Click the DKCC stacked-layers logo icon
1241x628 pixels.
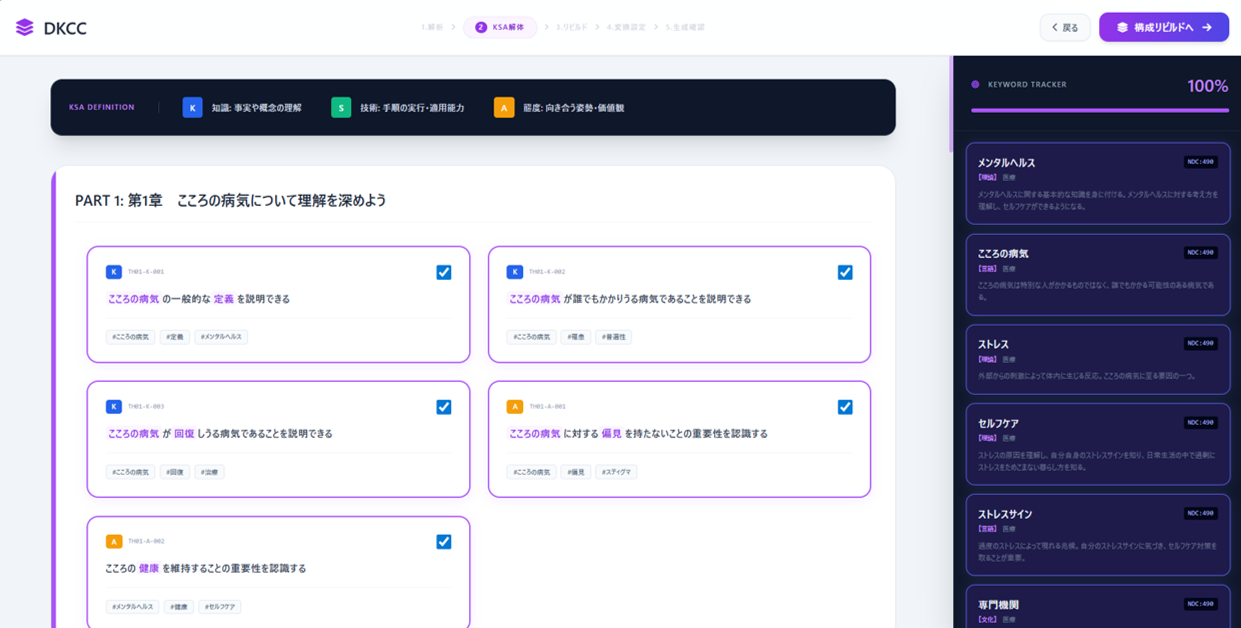click(x=24, y=27)
